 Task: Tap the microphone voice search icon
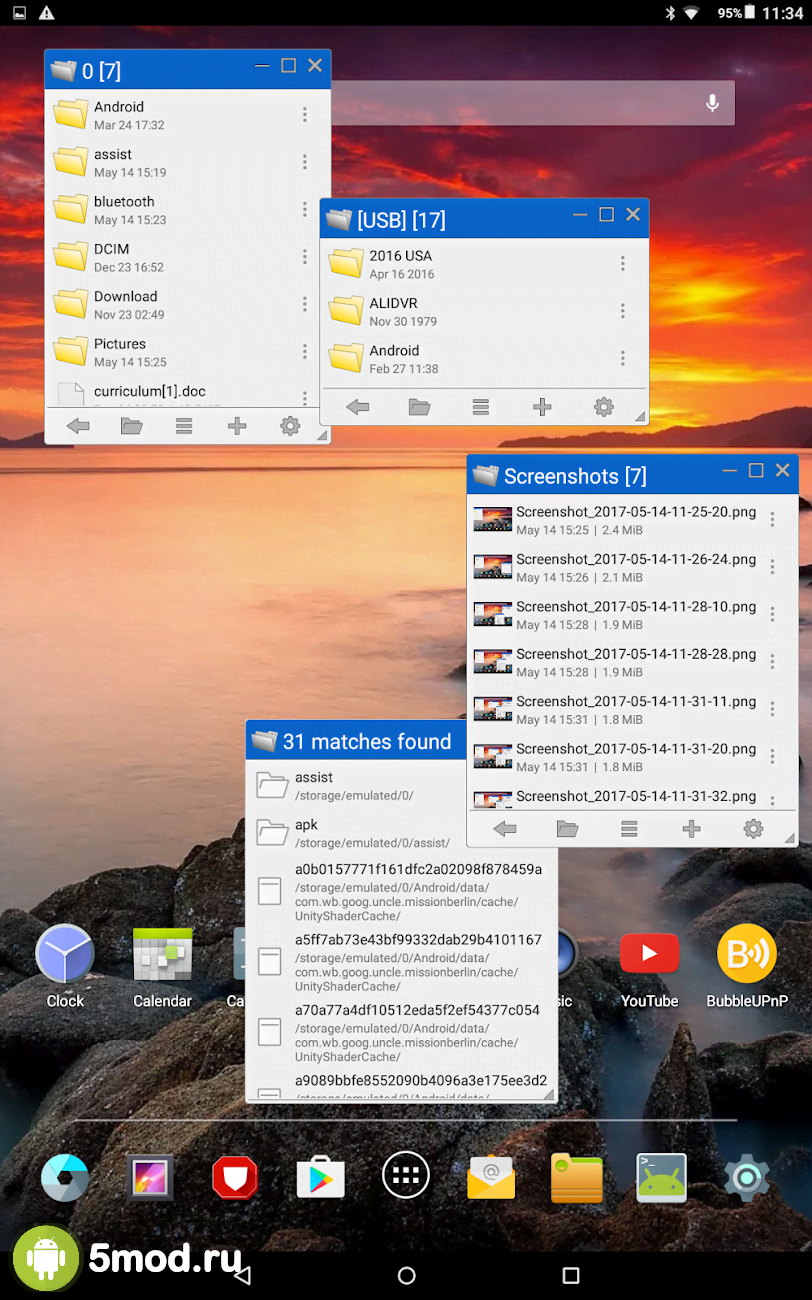click(x=712, y=103)
